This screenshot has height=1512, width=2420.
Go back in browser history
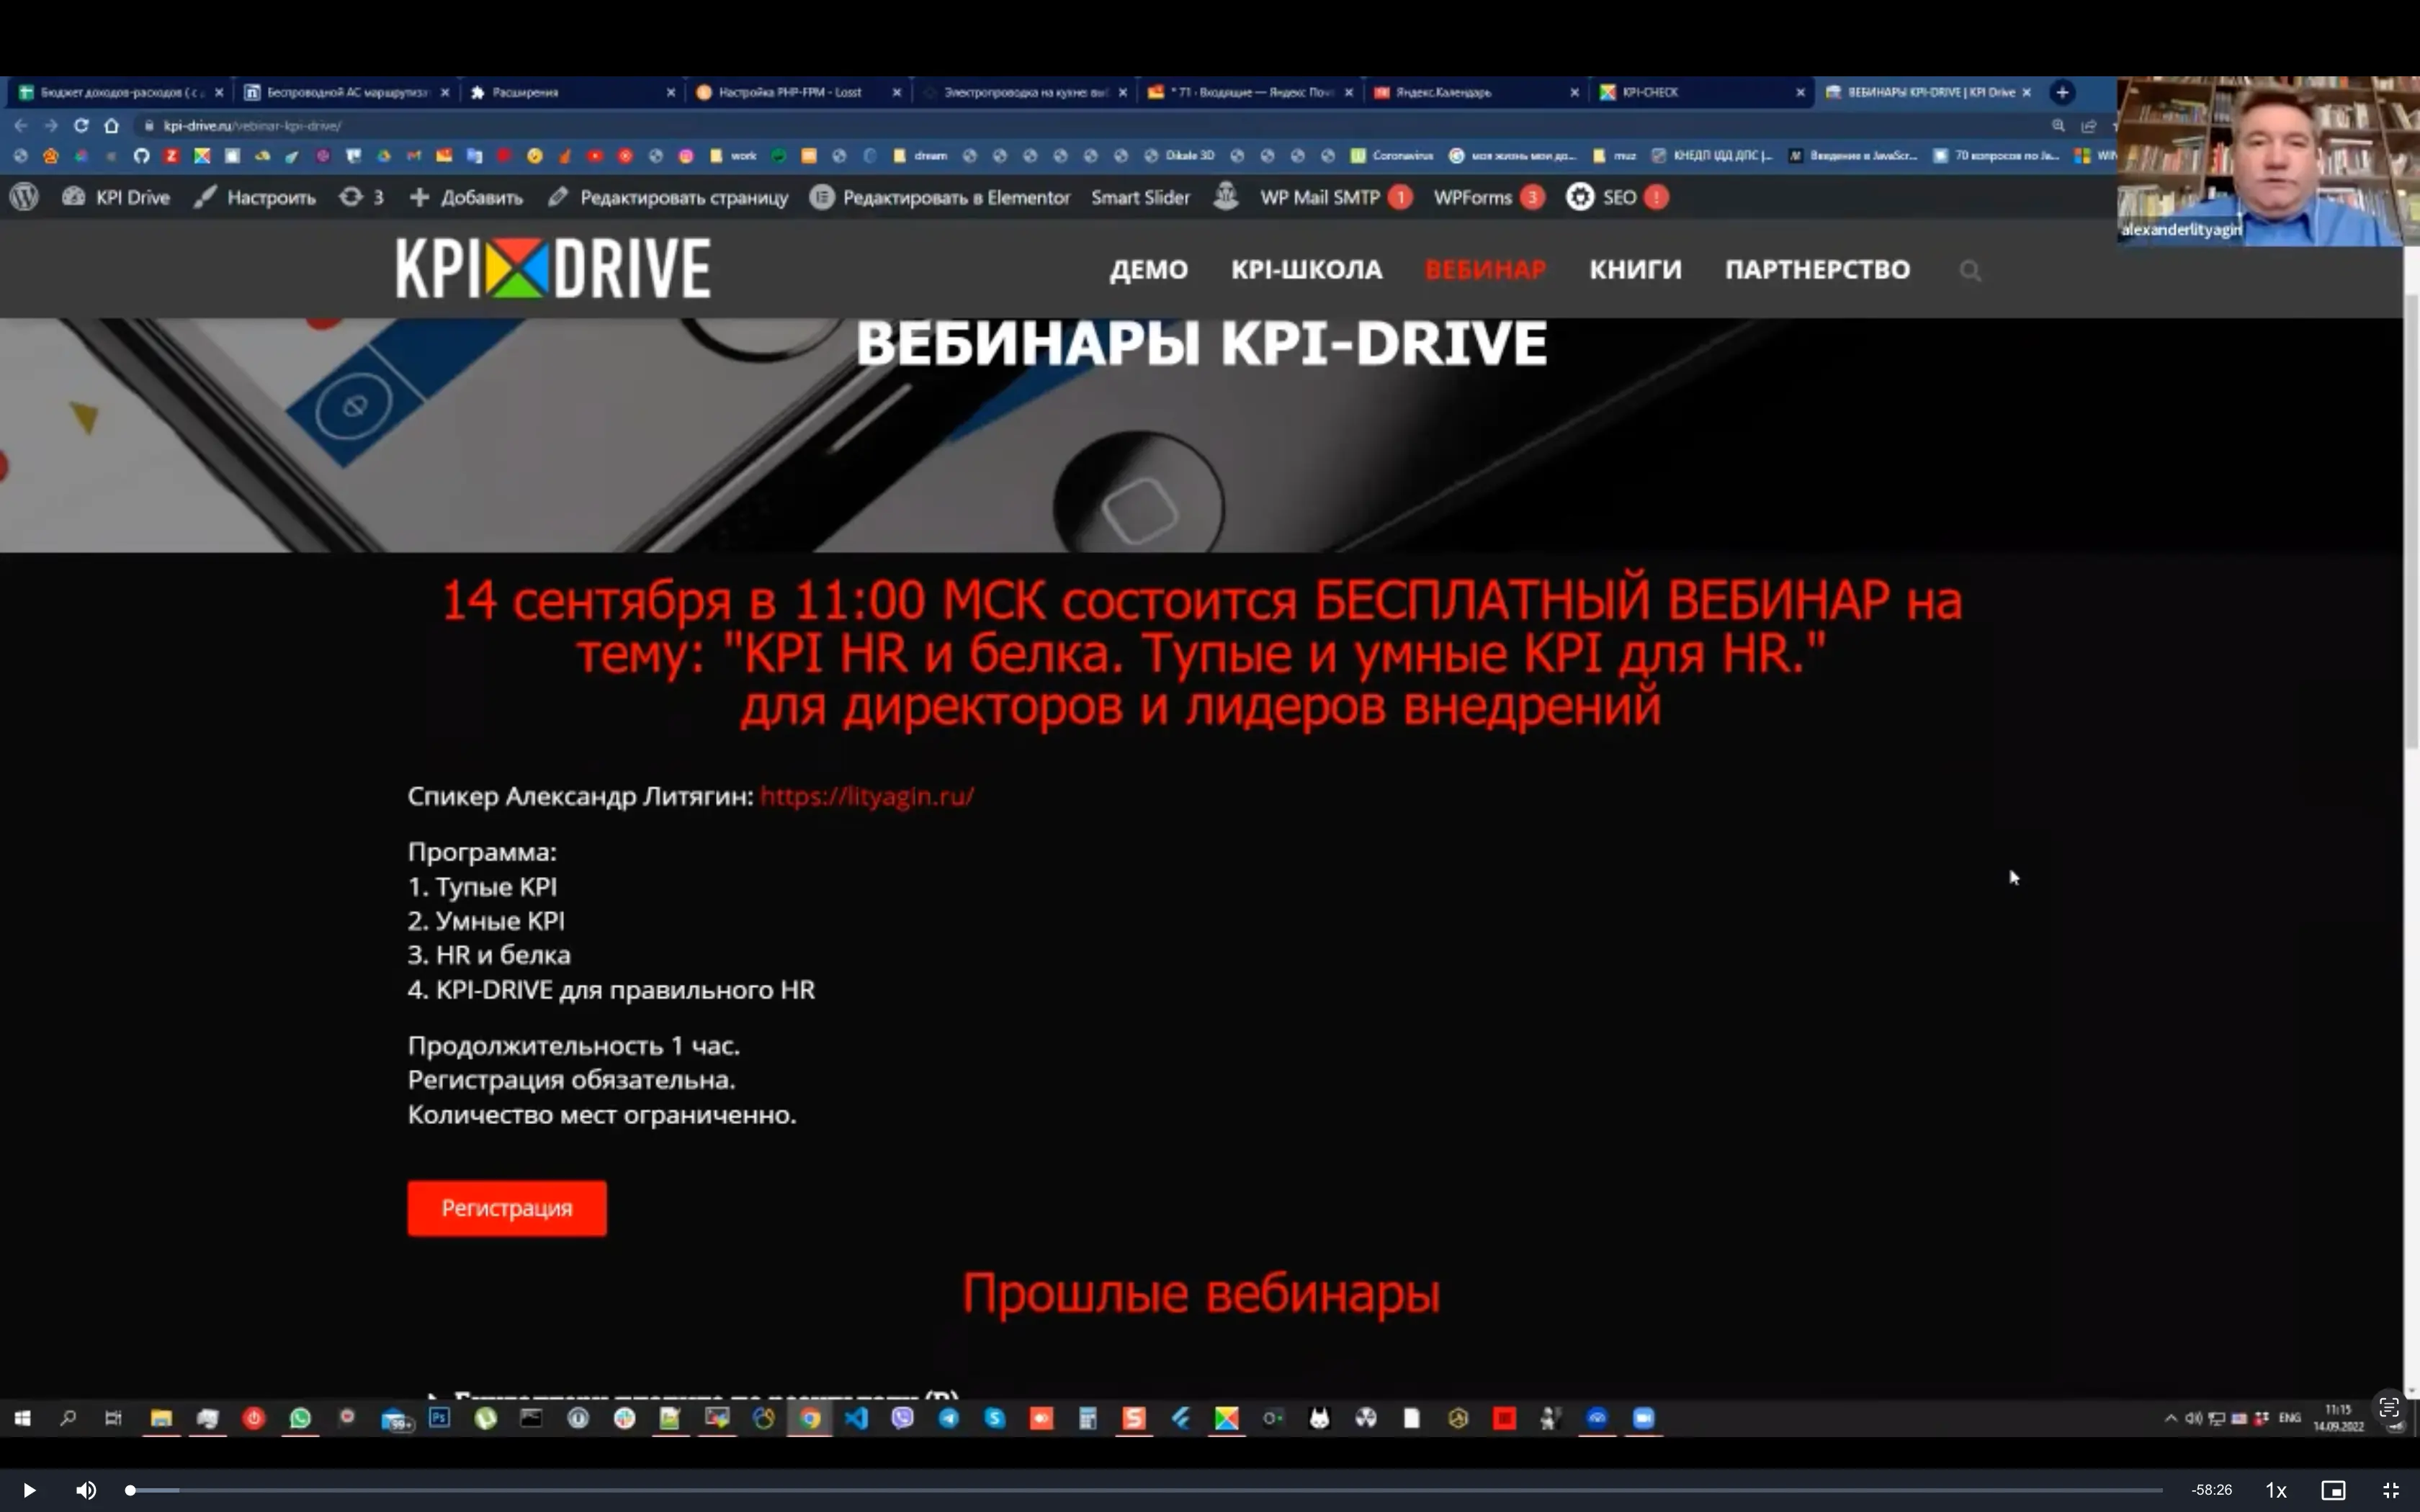(x=21, y=125)
